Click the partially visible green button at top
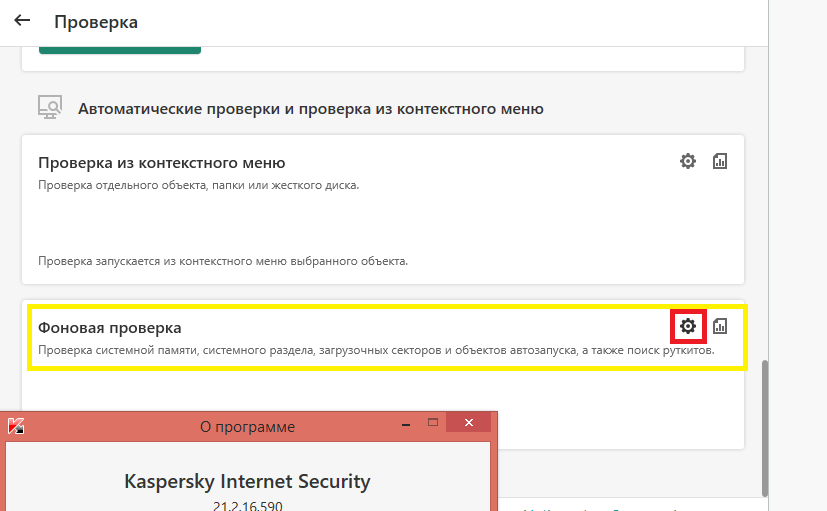This screenshot has height=511, width=827. [120, 48]
